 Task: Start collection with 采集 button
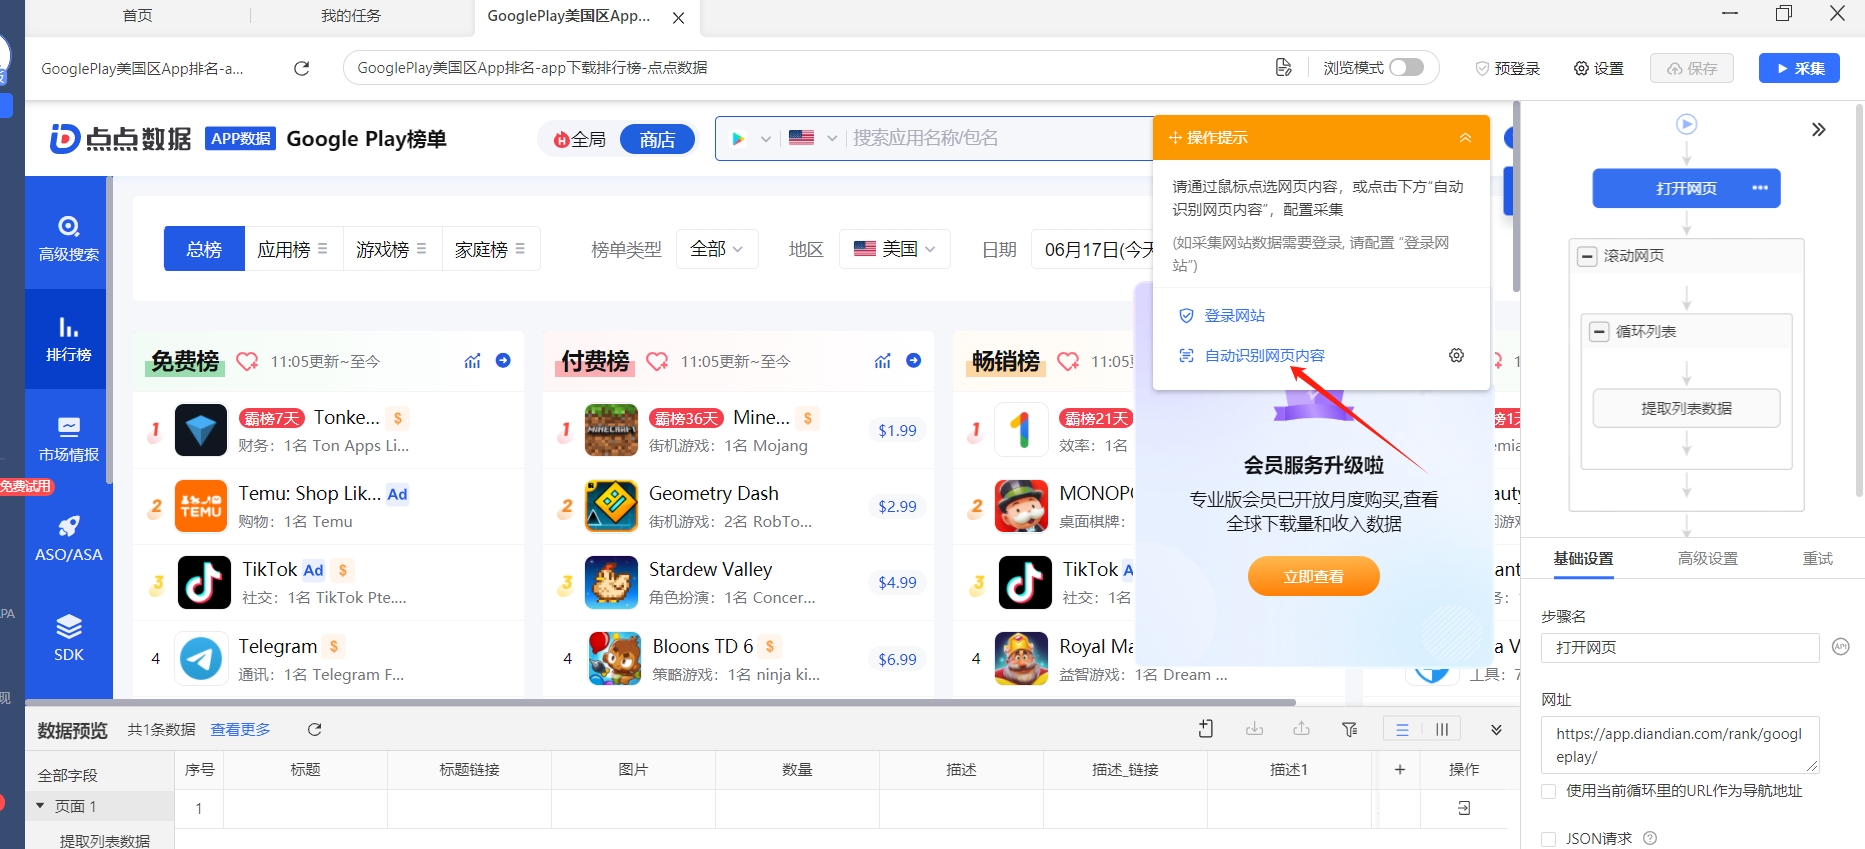pos(1799,68)
